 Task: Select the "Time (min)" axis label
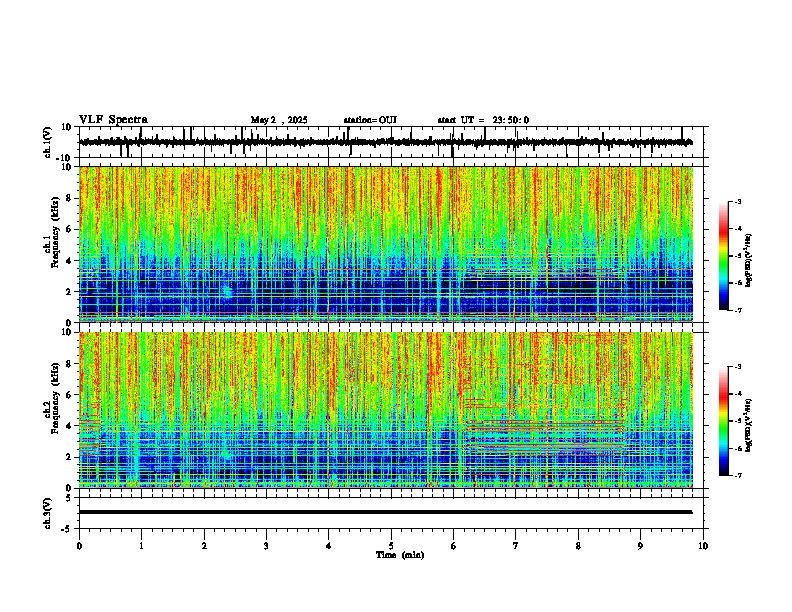pyautogui.click(x=400, y=555)
